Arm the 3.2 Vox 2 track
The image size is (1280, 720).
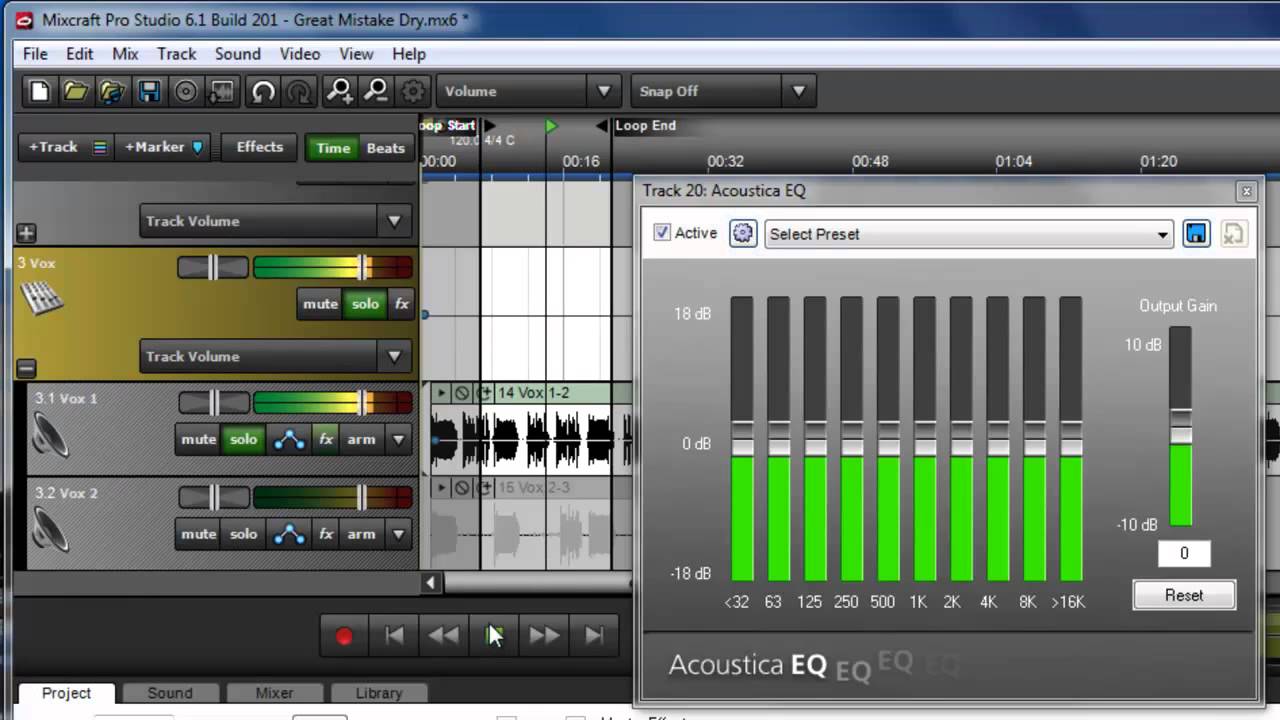[361, 534]
